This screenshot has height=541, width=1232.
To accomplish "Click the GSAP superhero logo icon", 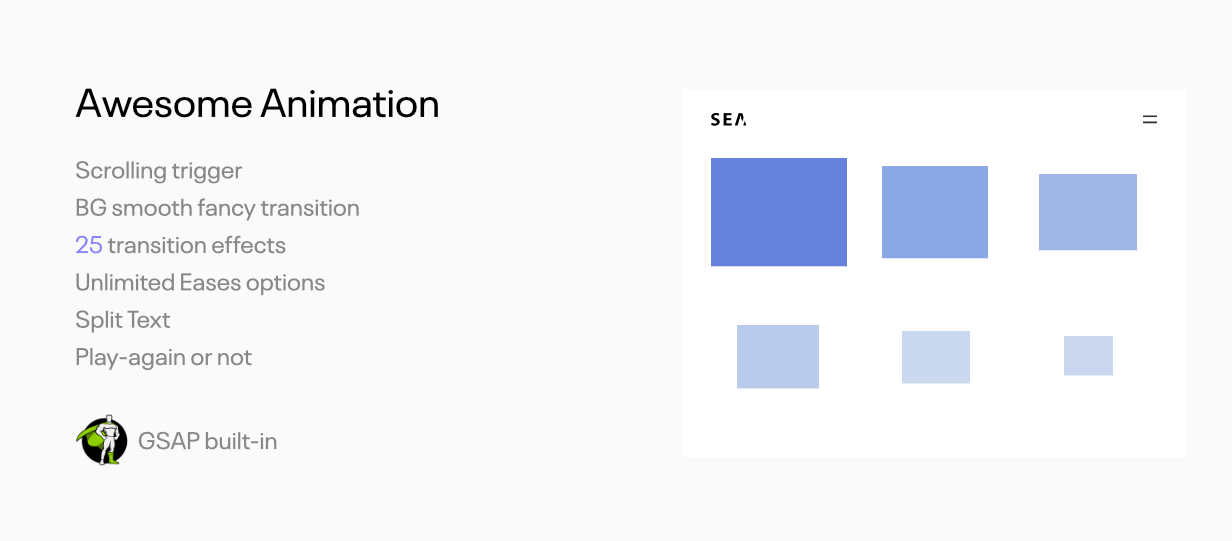I will pos(102,441).
